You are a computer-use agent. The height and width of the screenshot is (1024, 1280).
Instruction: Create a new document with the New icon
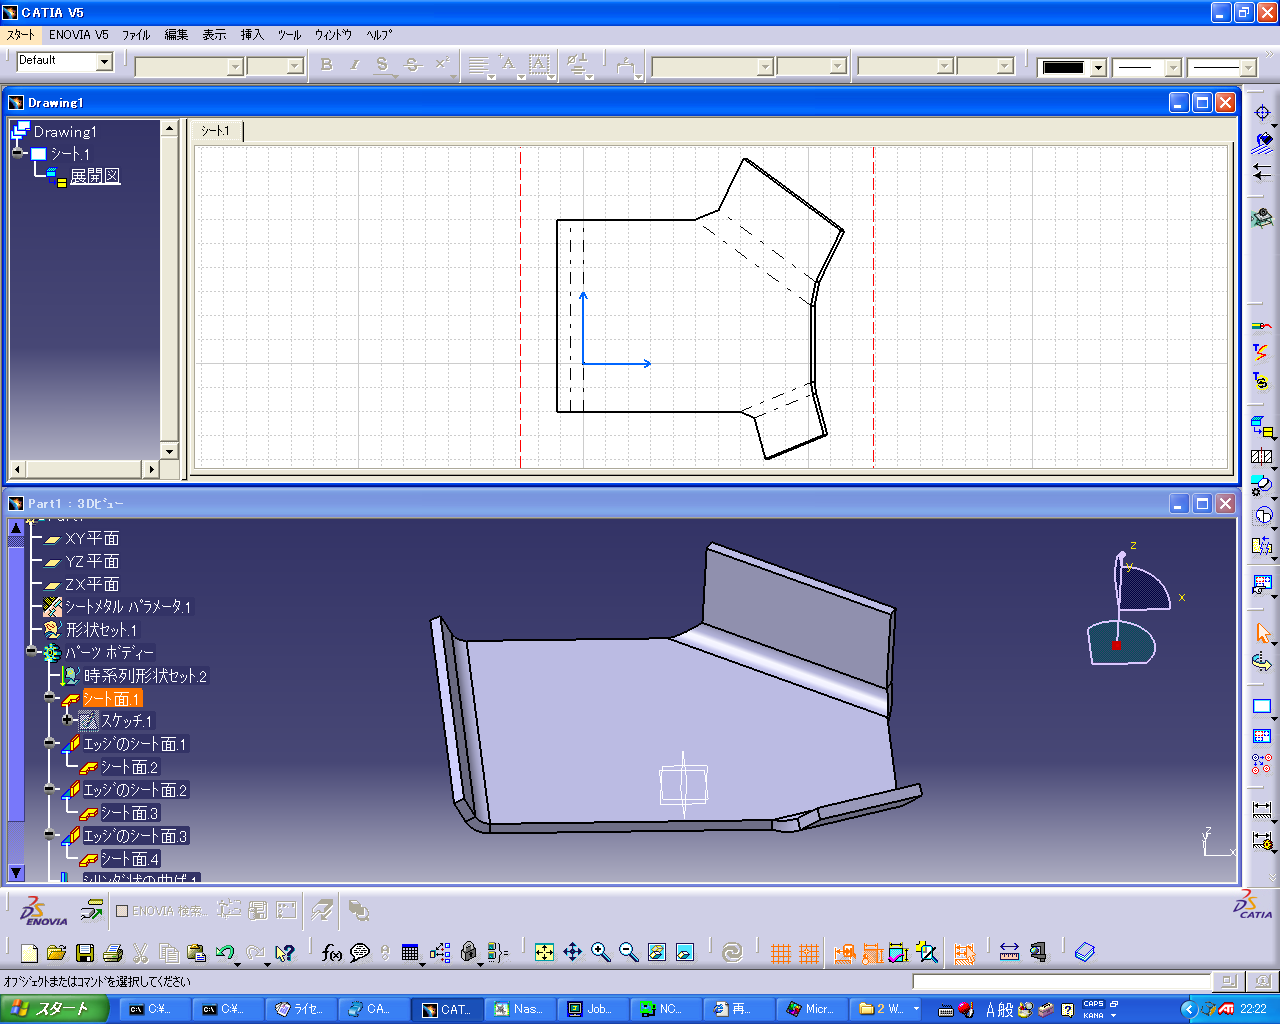[x=30, y=953]
